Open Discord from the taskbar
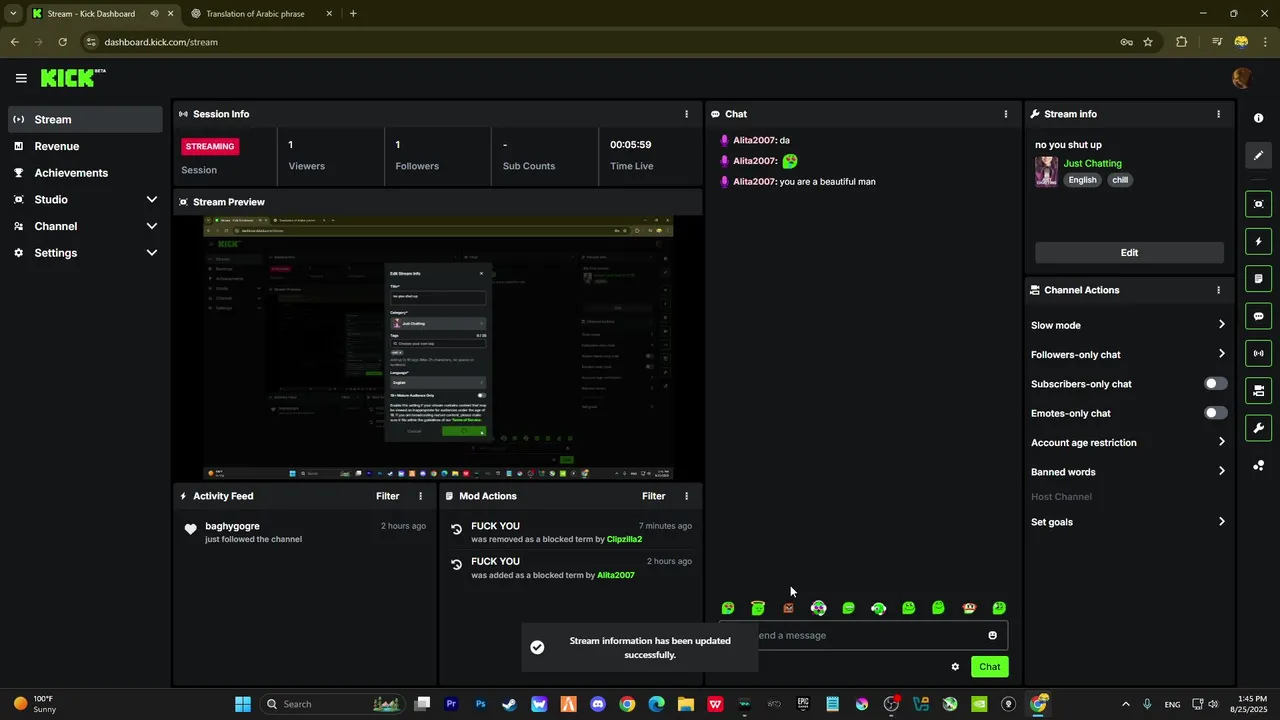 click(598, 704)
